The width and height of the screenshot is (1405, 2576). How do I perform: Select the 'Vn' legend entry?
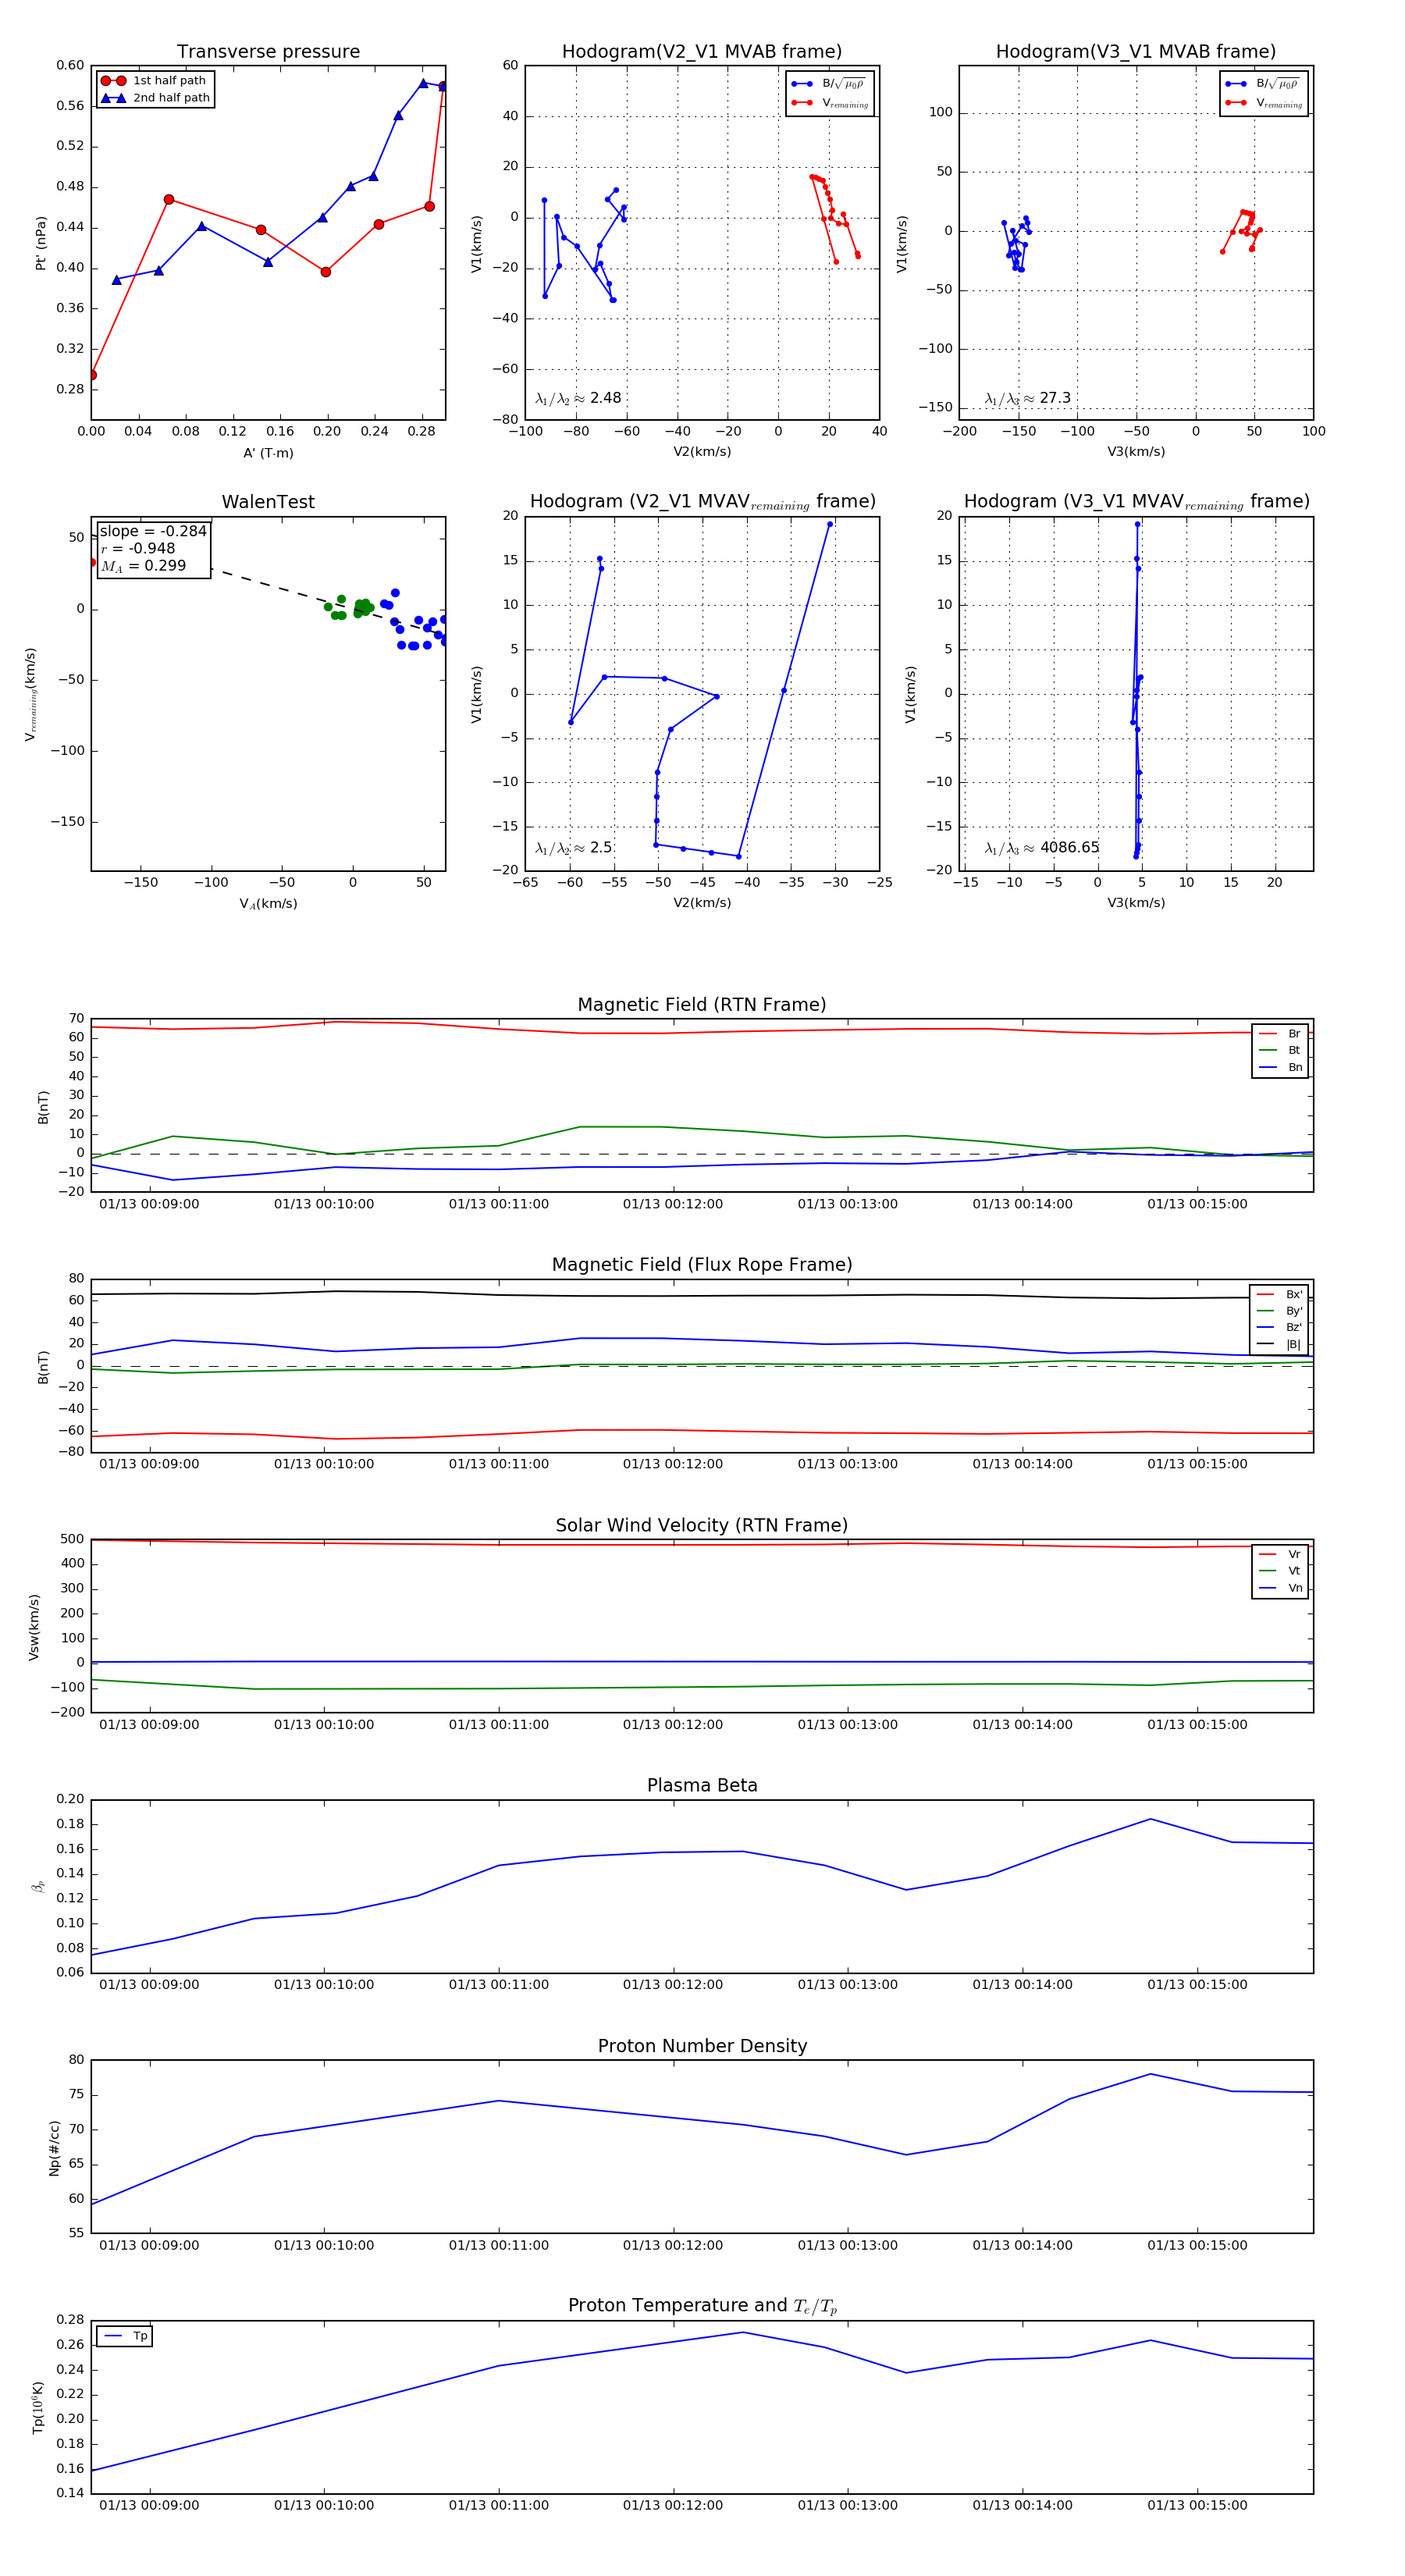[x=1280, y=1588]
